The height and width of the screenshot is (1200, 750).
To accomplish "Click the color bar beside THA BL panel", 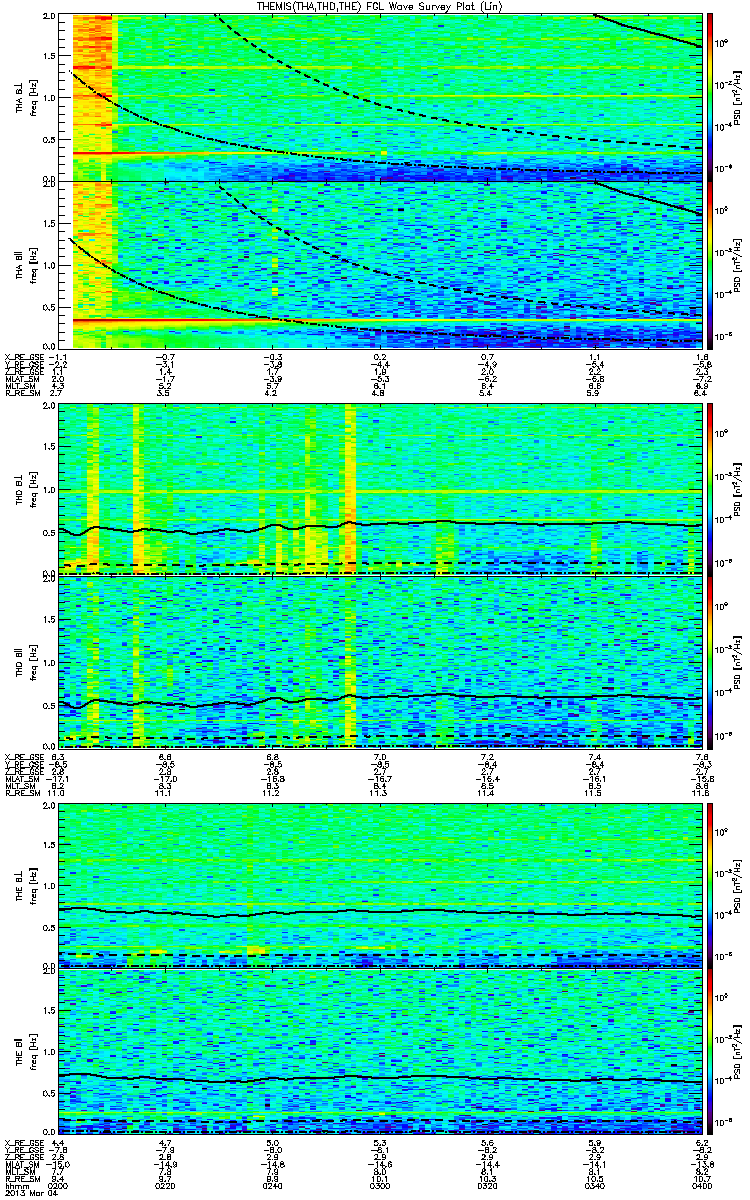I will coord(711,97).
